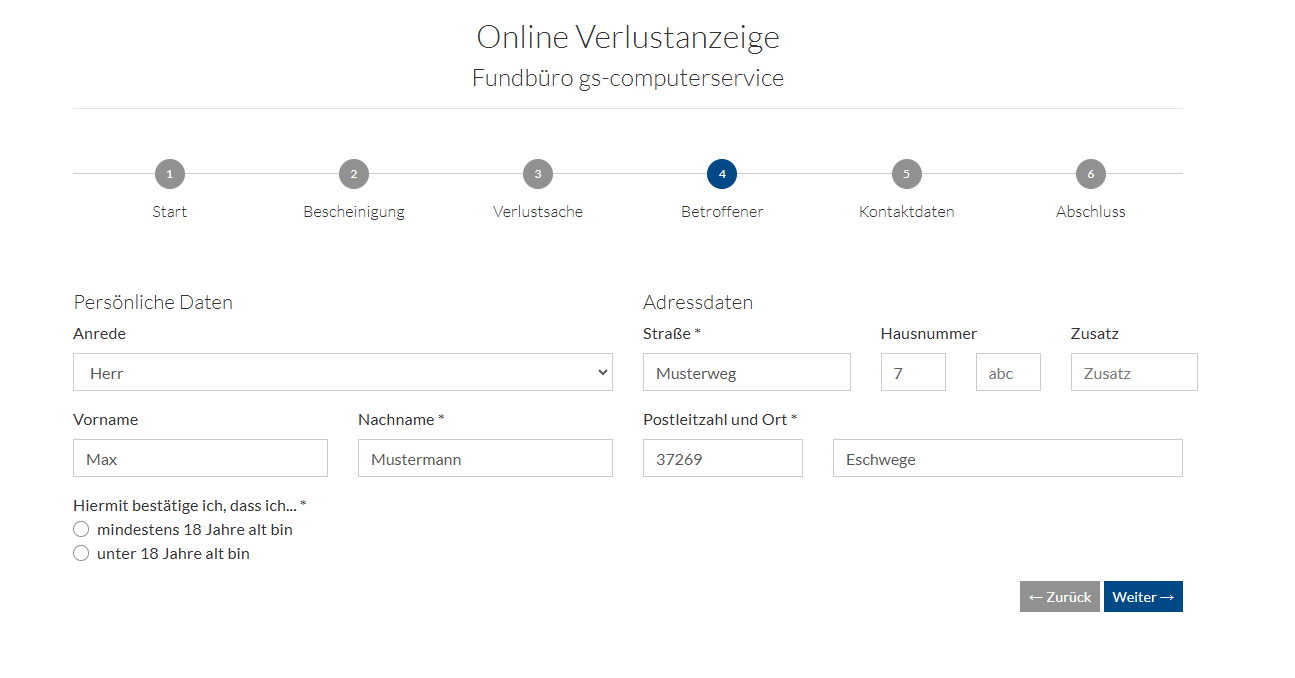
Task: Open the Anrede dropdown
Action: pos(342,372)
